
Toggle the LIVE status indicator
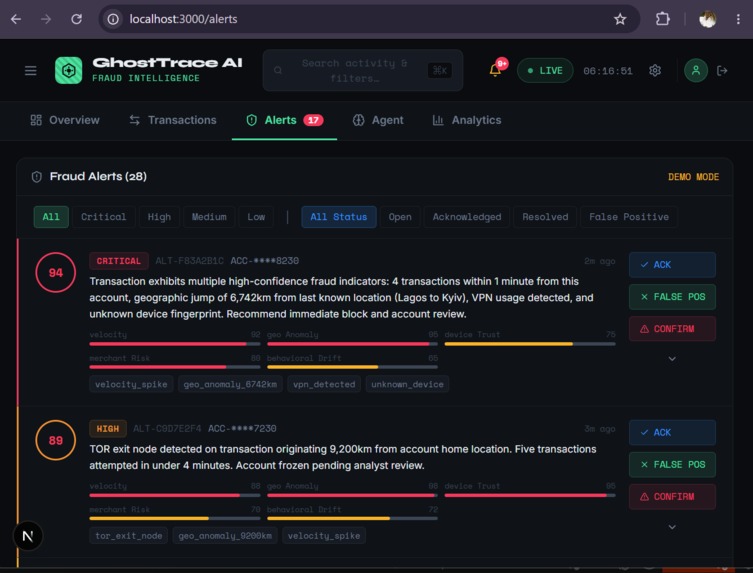545,71
